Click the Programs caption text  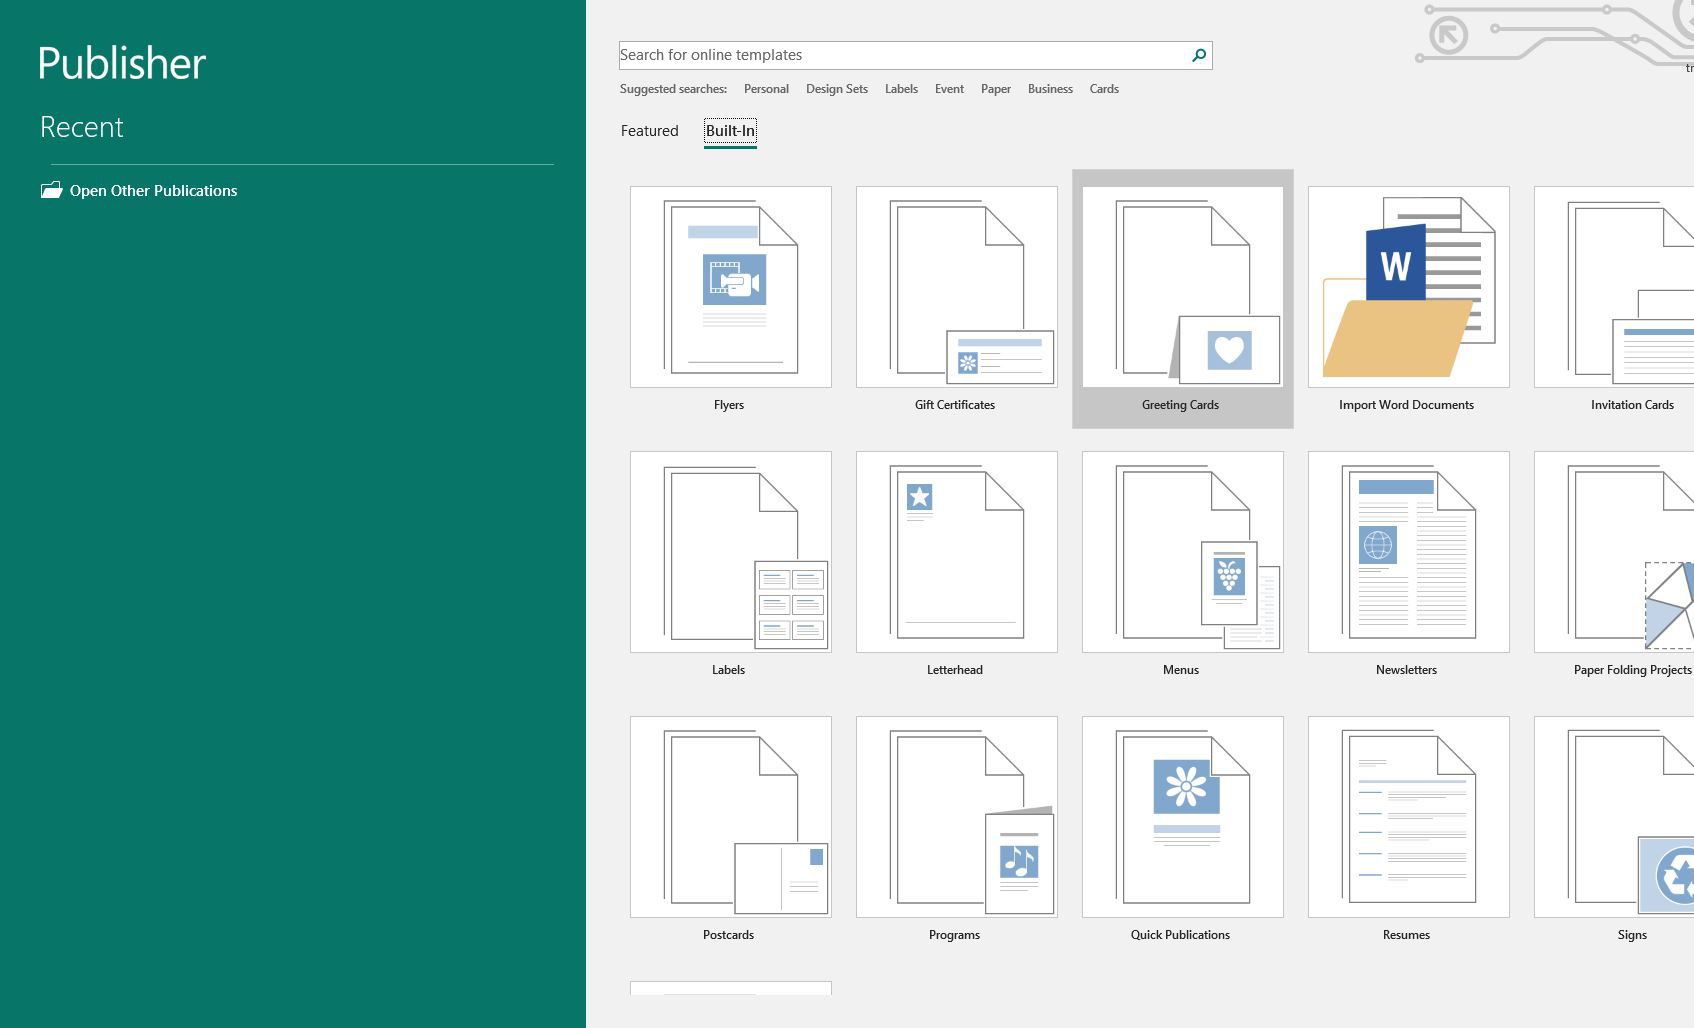tap(954, 935)
